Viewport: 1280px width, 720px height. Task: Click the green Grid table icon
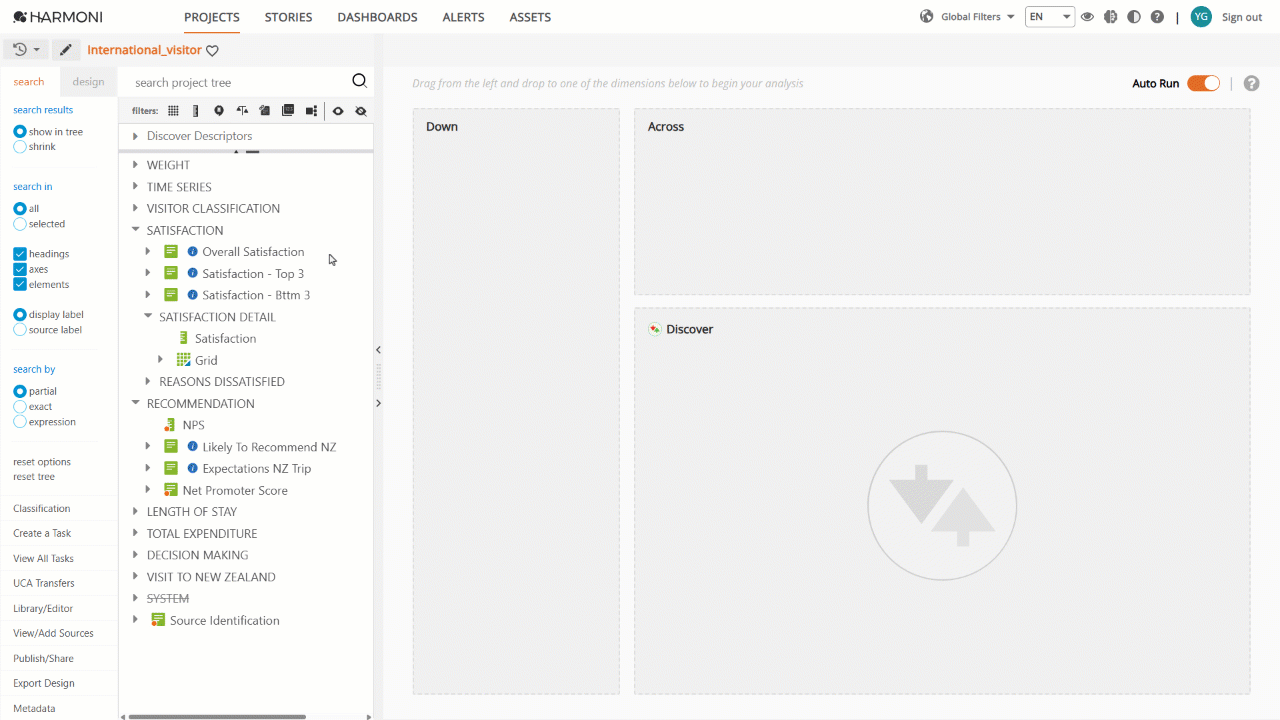(x=183, y=360)
